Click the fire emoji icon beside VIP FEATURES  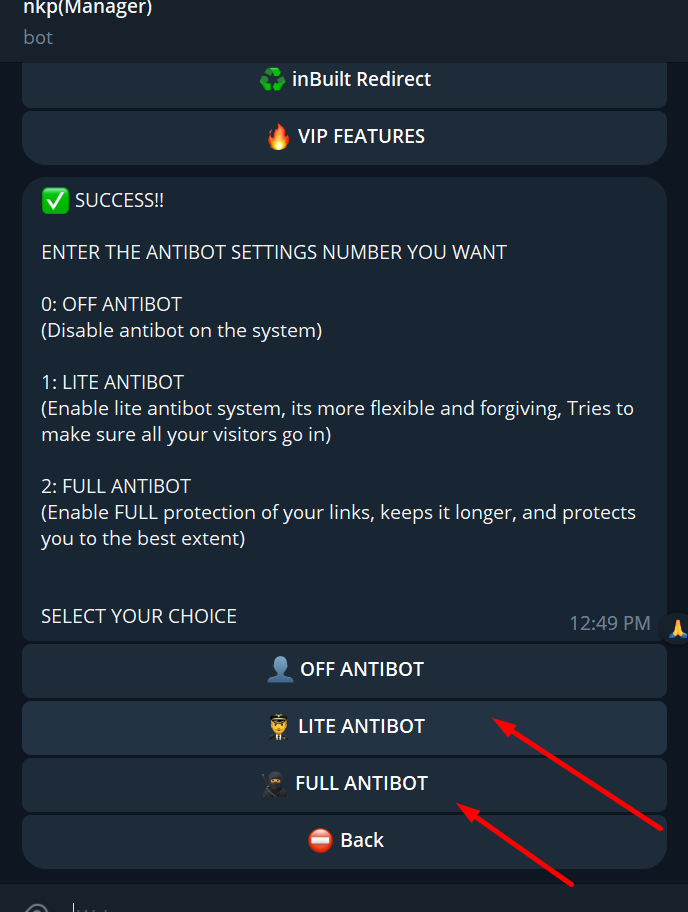(x=279, y=137)
